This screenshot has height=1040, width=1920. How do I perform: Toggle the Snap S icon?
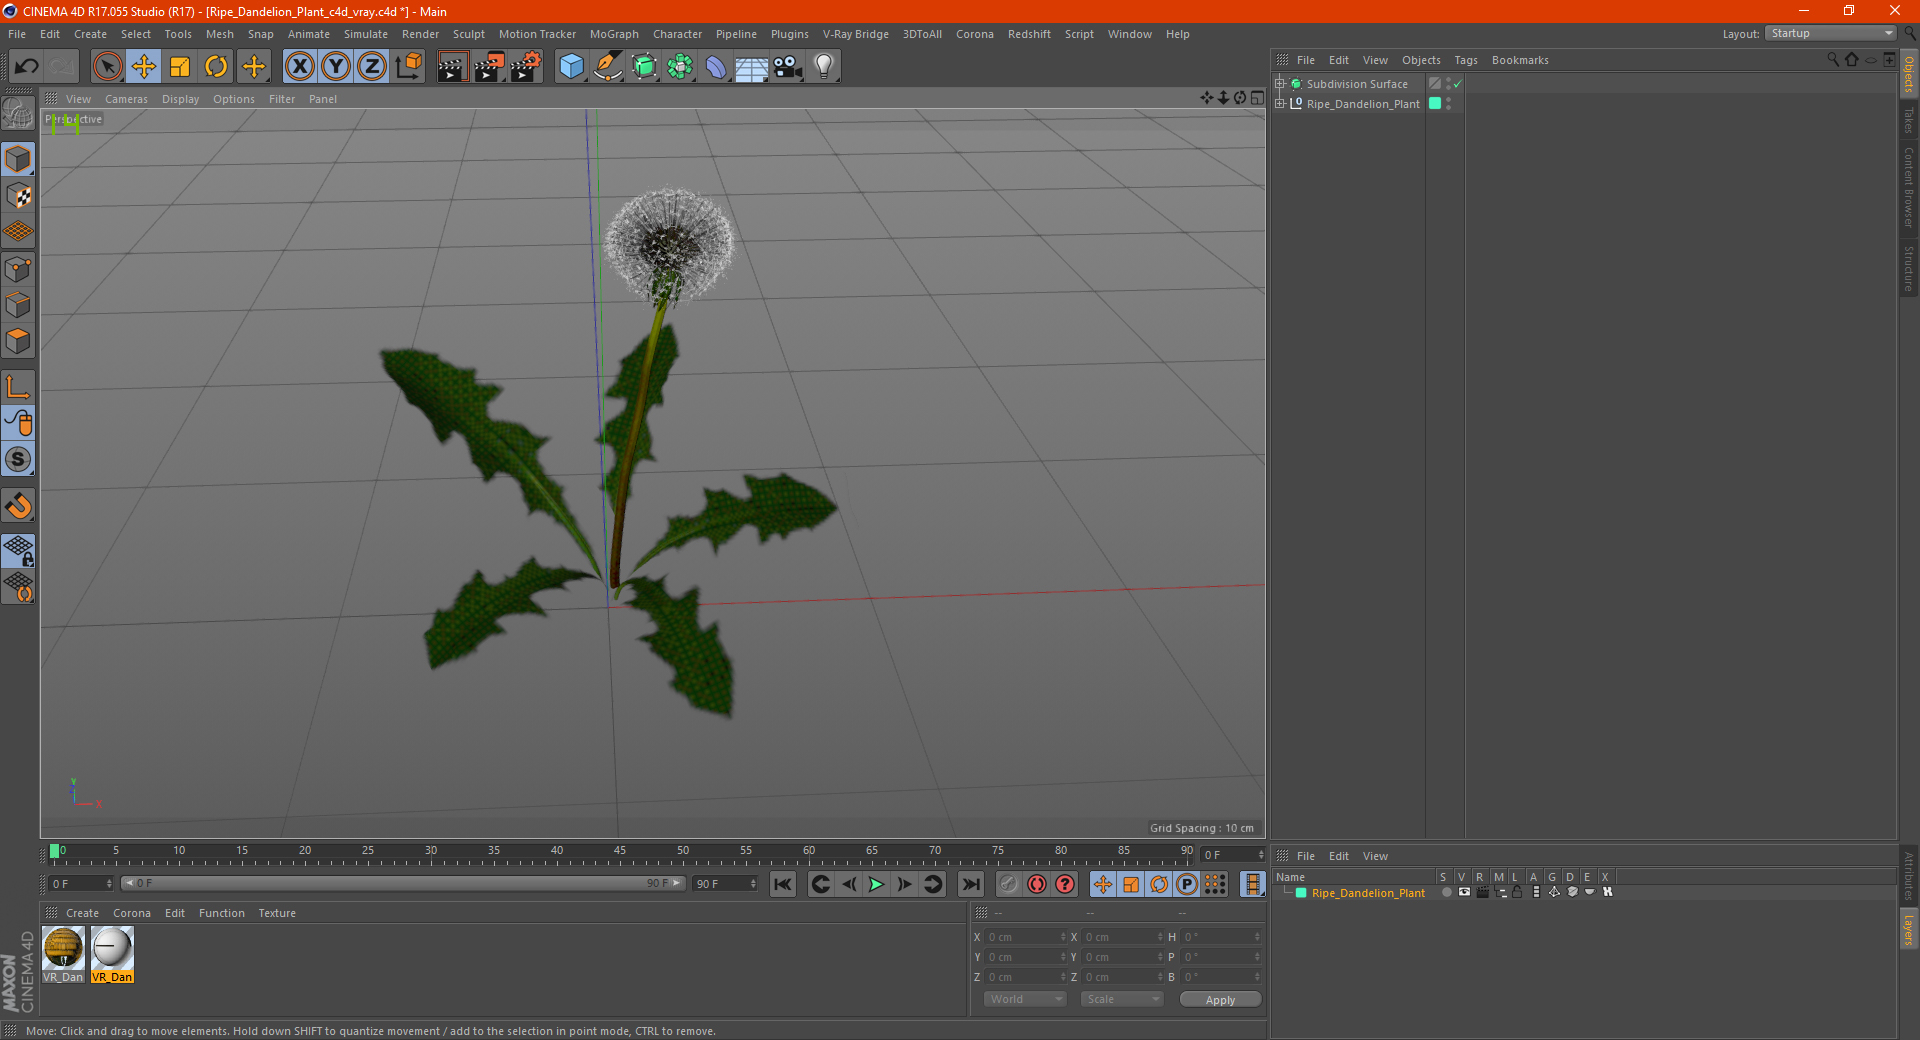(19, 459)
